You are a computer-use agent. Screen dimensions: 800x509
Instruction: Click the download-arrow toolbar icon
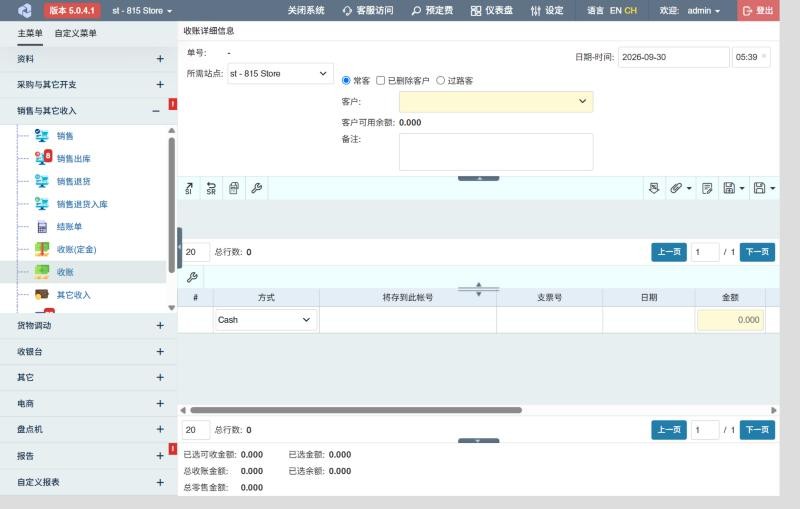pos(654,188)
